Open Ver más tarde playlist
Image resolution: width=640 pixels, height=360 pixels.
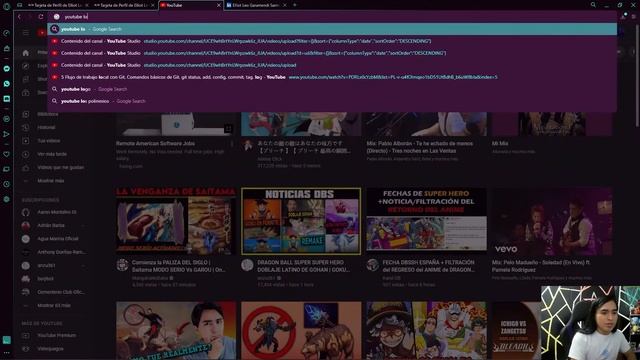52,154
